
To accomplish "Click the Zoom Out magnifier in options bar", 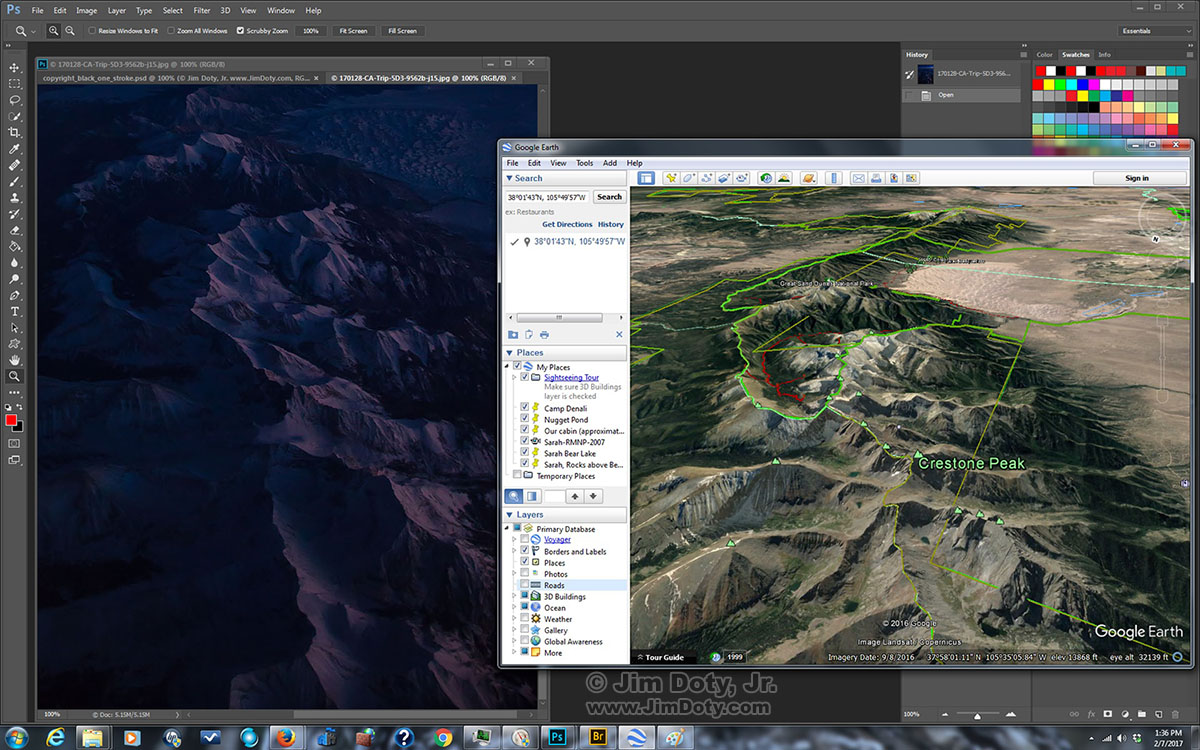I will pyautogui.click(x=70, y=31).
